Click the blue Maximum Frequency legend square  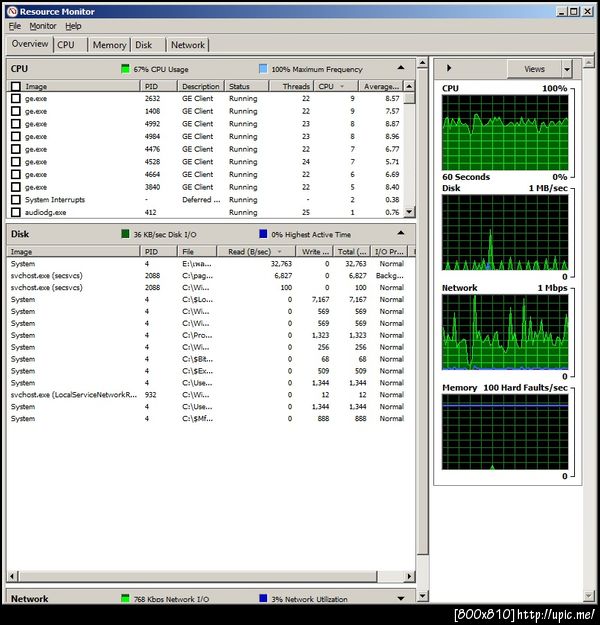pos(263,69)
